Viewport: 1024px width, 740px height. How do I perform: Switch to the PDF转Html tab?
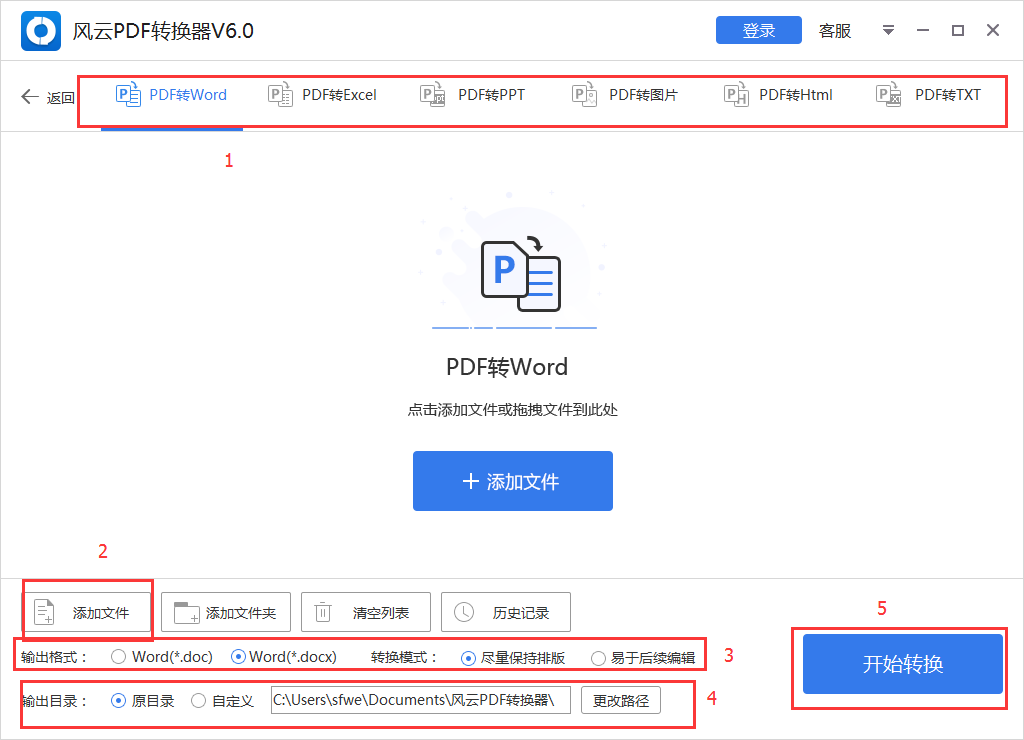click(x=778, y=95)
